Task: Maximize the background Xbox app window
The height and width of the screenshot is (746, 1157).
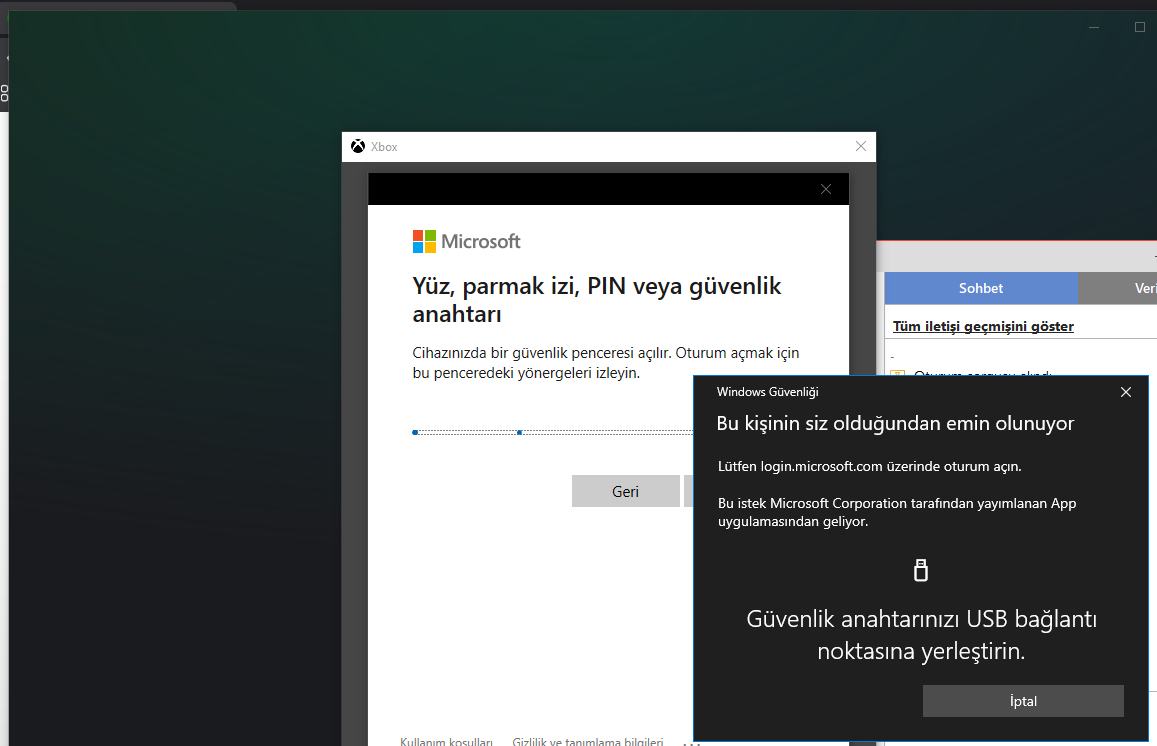Action: (1139, 27)
